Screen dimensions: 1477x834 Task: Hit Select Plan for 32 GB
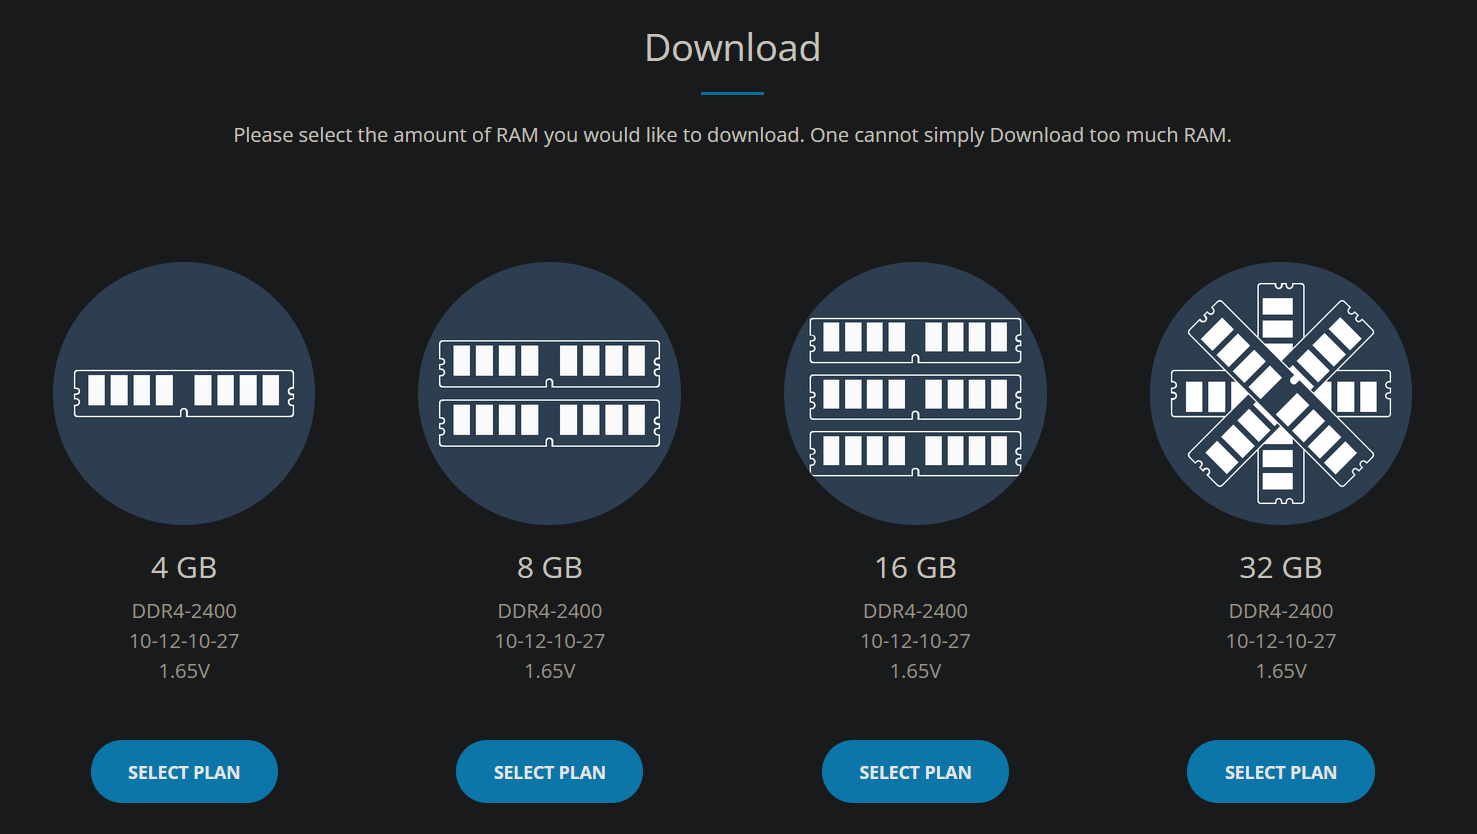1280,771
